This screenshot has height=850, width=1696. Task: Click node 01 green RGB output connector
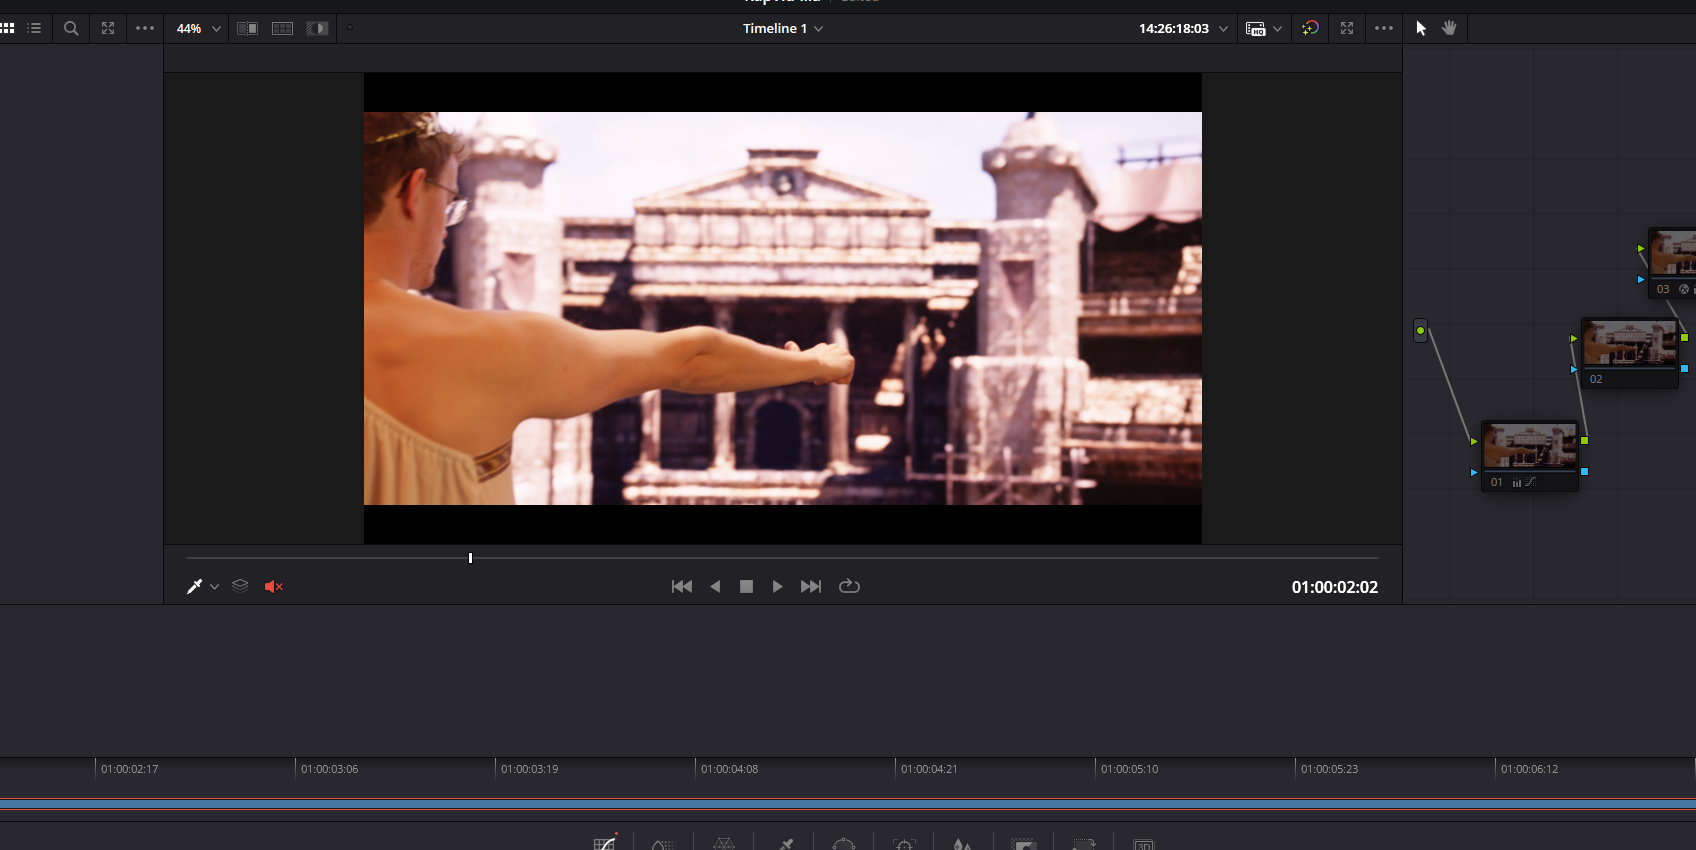point(1585,440)
